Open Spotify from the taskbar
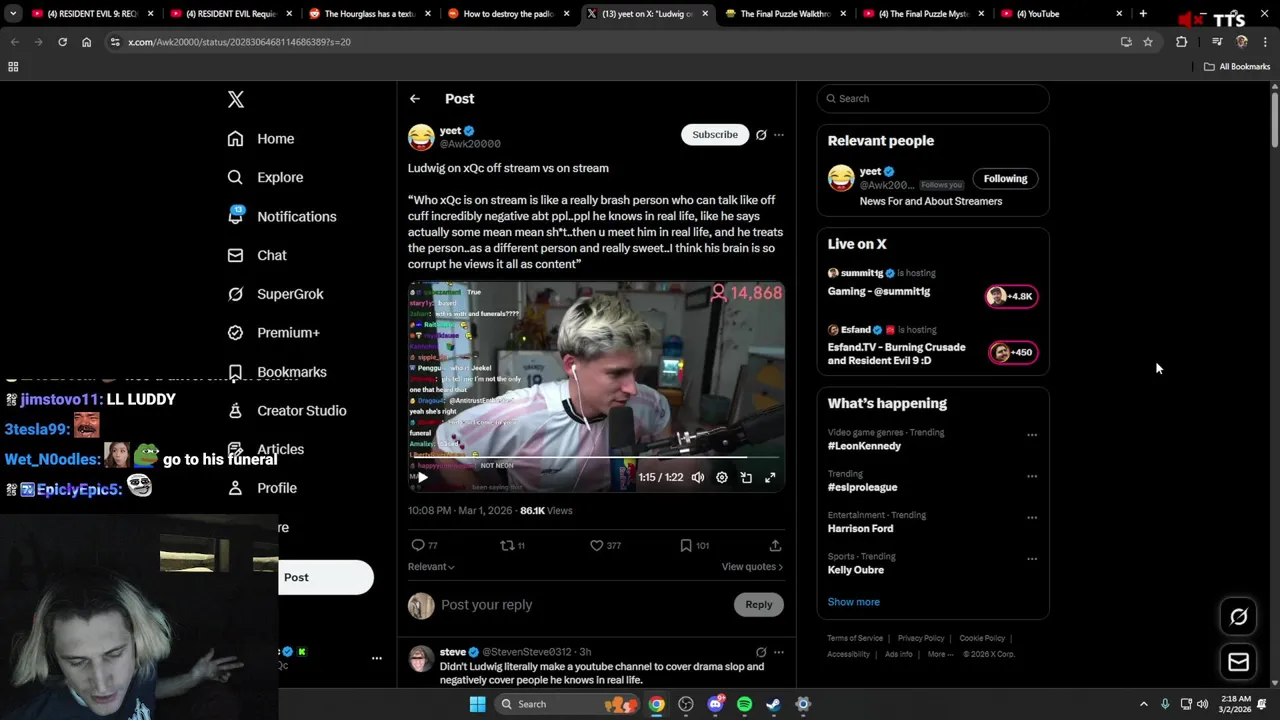 click(x=744, y=704)
